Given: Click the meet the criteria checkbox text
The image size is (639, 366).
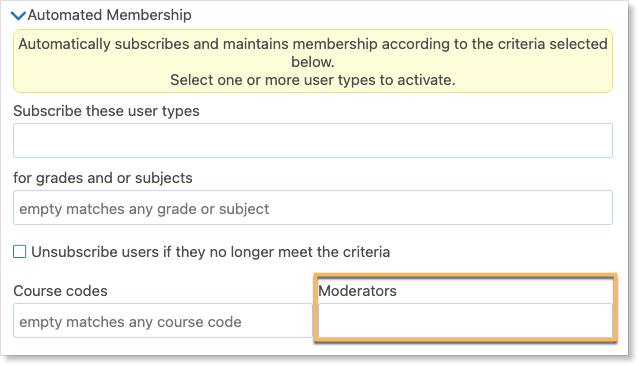Looking at the screenshot, I should tap(334, 252).
